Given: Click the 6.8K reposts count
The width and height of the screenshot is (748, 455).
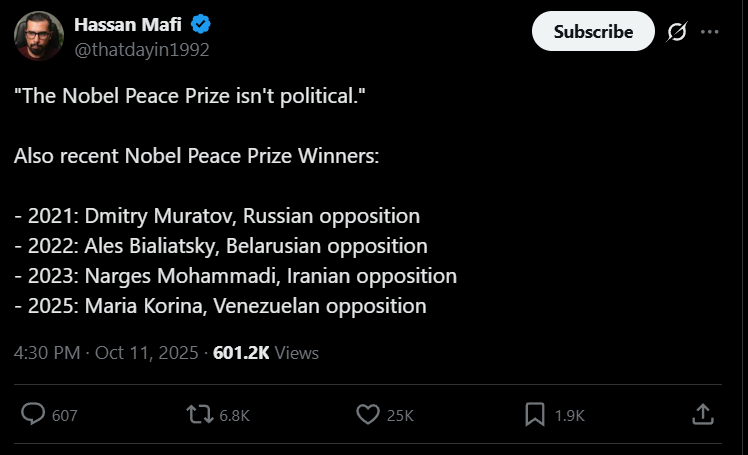Looking at the screenshot, I should pos(233,415).
